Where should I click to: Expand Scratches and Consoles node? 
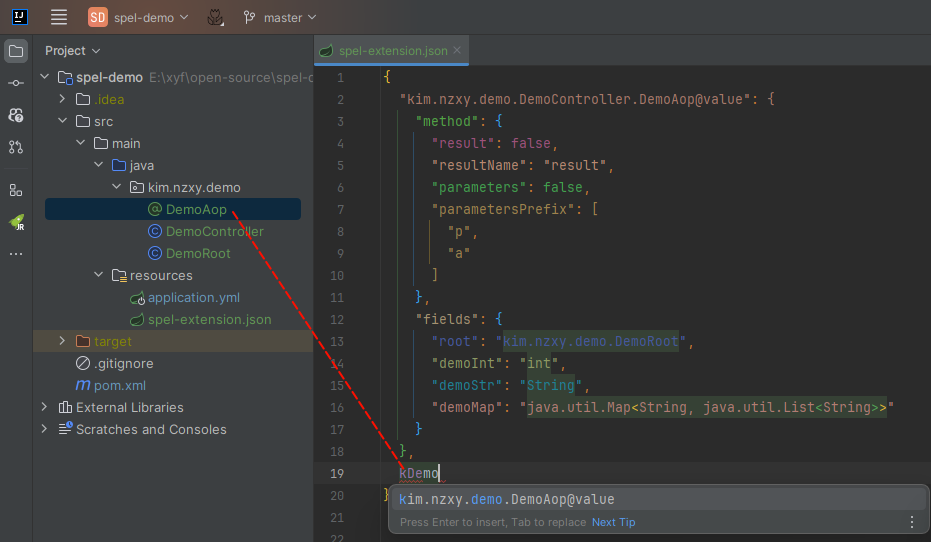point(45,429)
